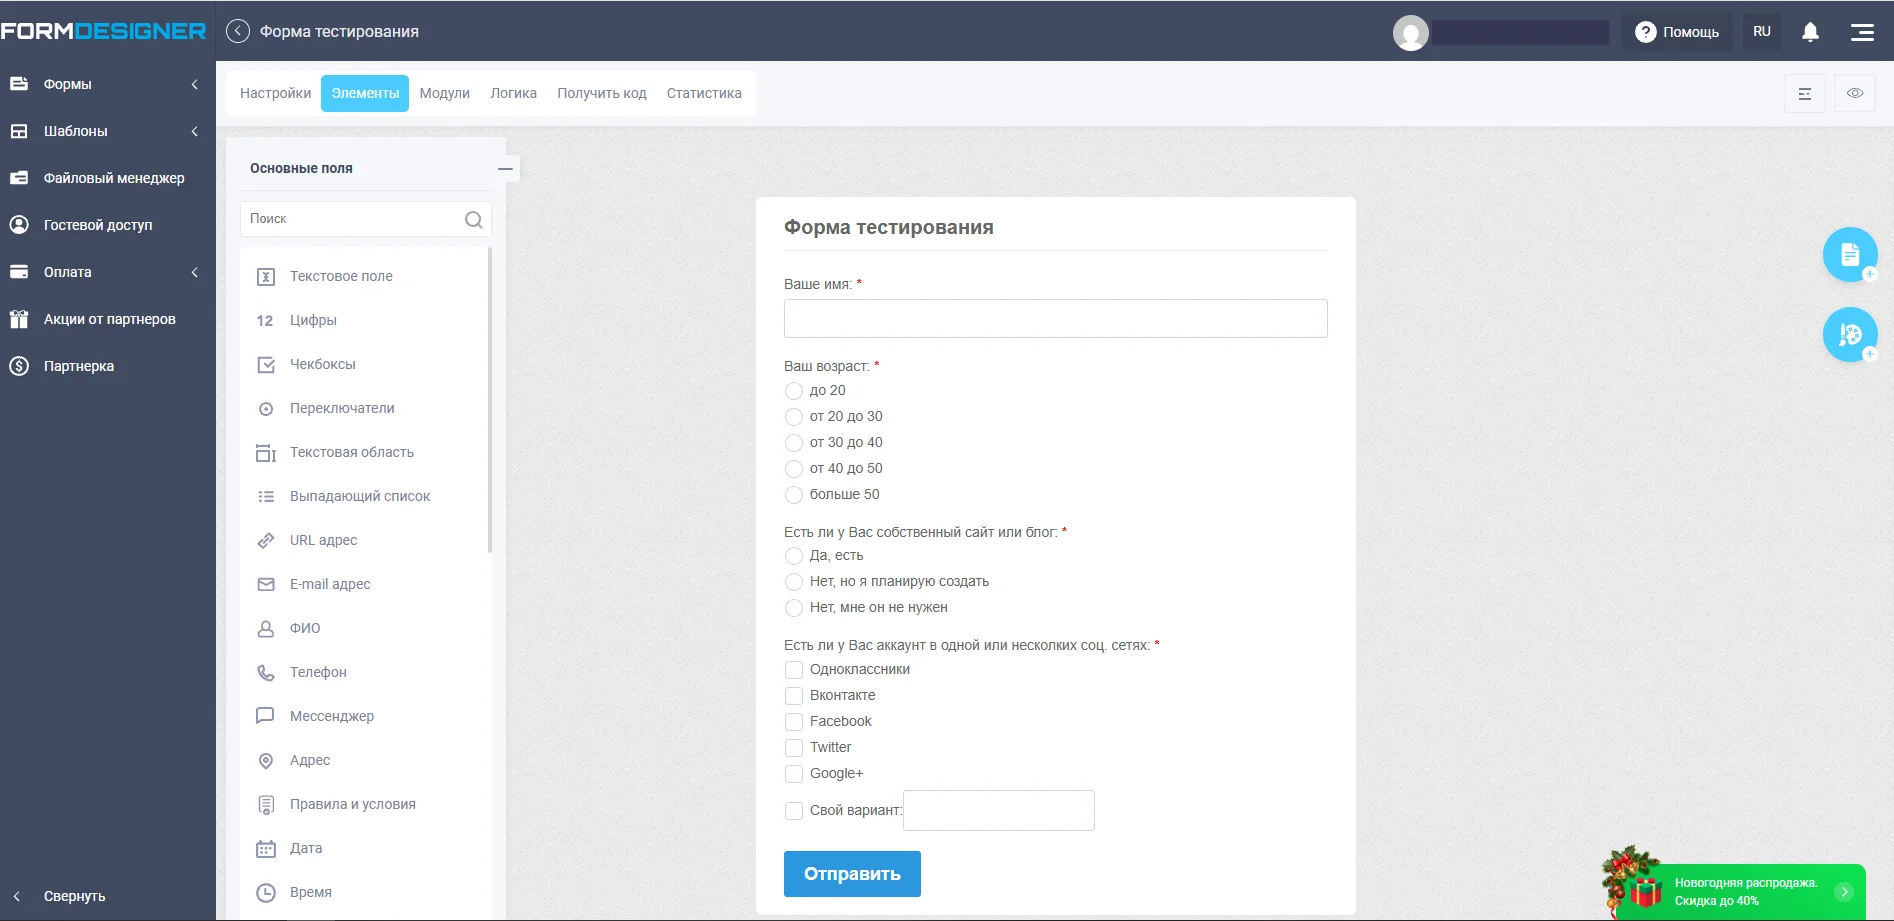
Task: Open the File Manager (Файловый менеджер)
Action: (113, 178)
